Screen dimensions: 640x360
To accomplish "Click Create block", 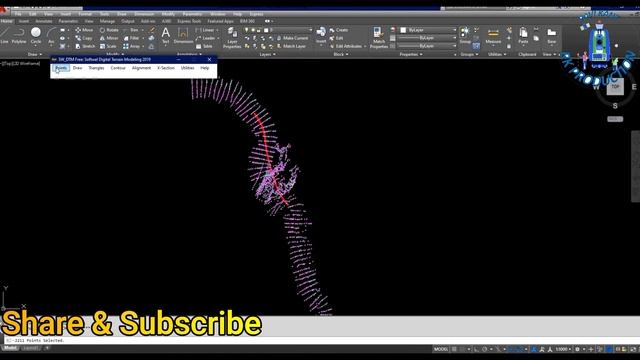I will (339, 30).
